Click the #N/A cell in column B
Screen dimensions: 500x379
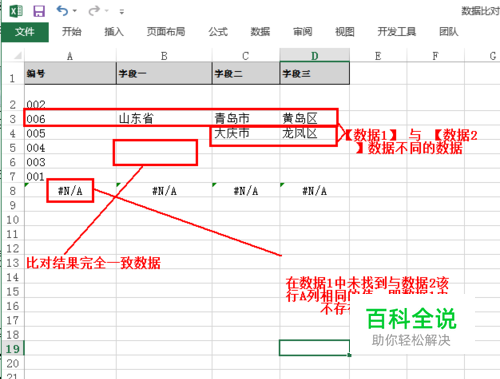(164, 191)
